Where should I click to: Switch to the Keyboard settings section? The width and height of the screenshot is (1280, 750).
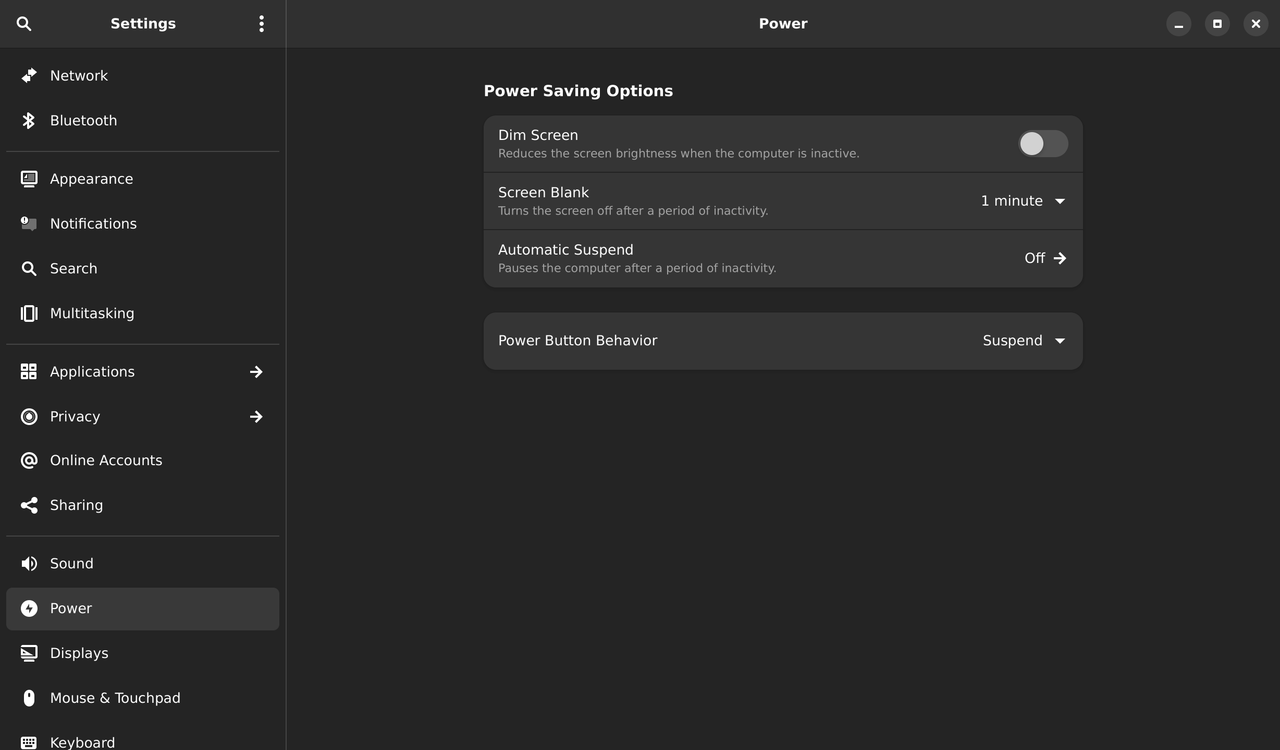81,742
